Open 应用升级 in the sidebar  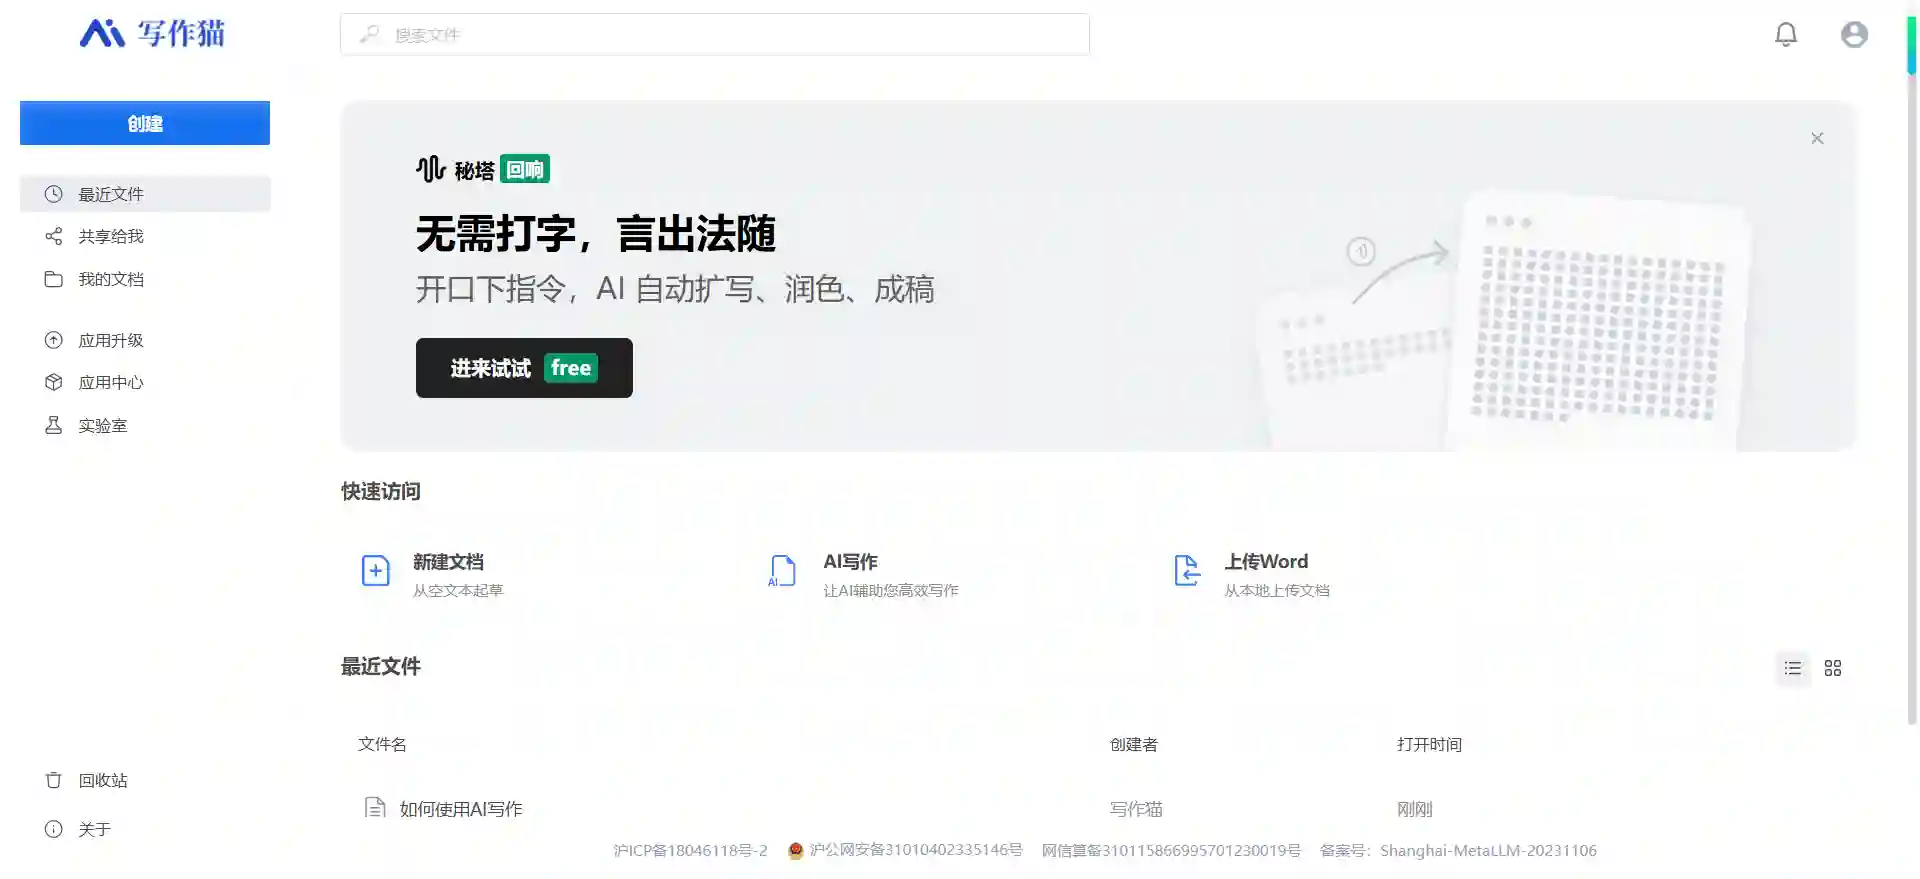point(145,340)
